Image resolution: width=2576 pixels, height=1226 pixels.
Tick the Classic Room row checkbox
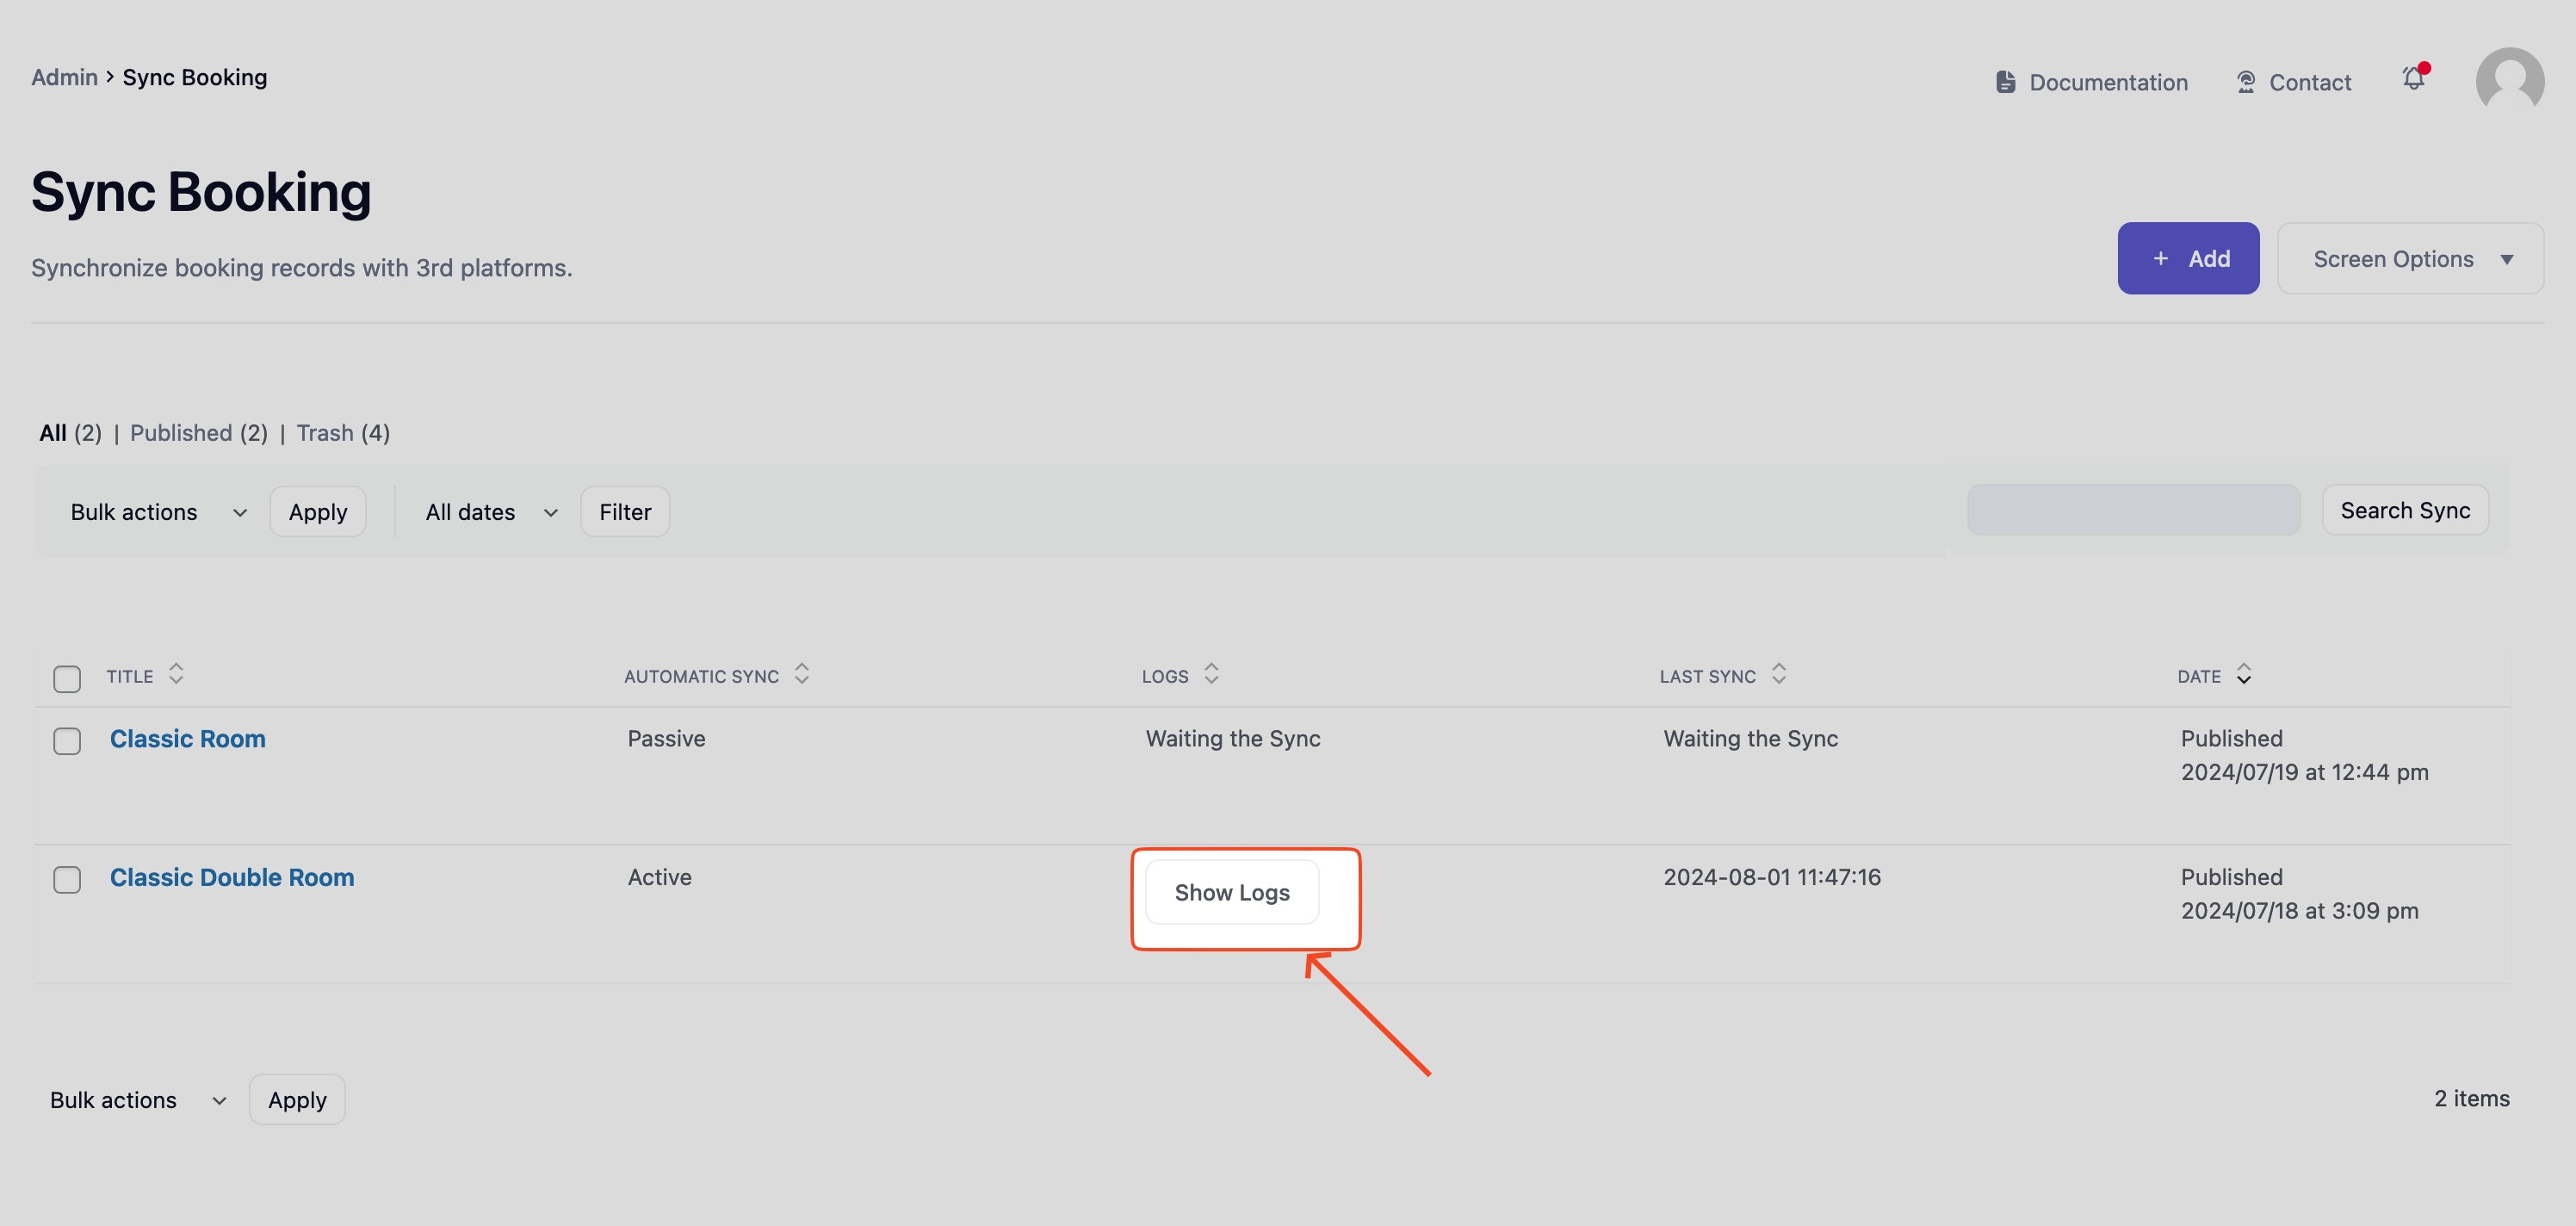(67, 741)
